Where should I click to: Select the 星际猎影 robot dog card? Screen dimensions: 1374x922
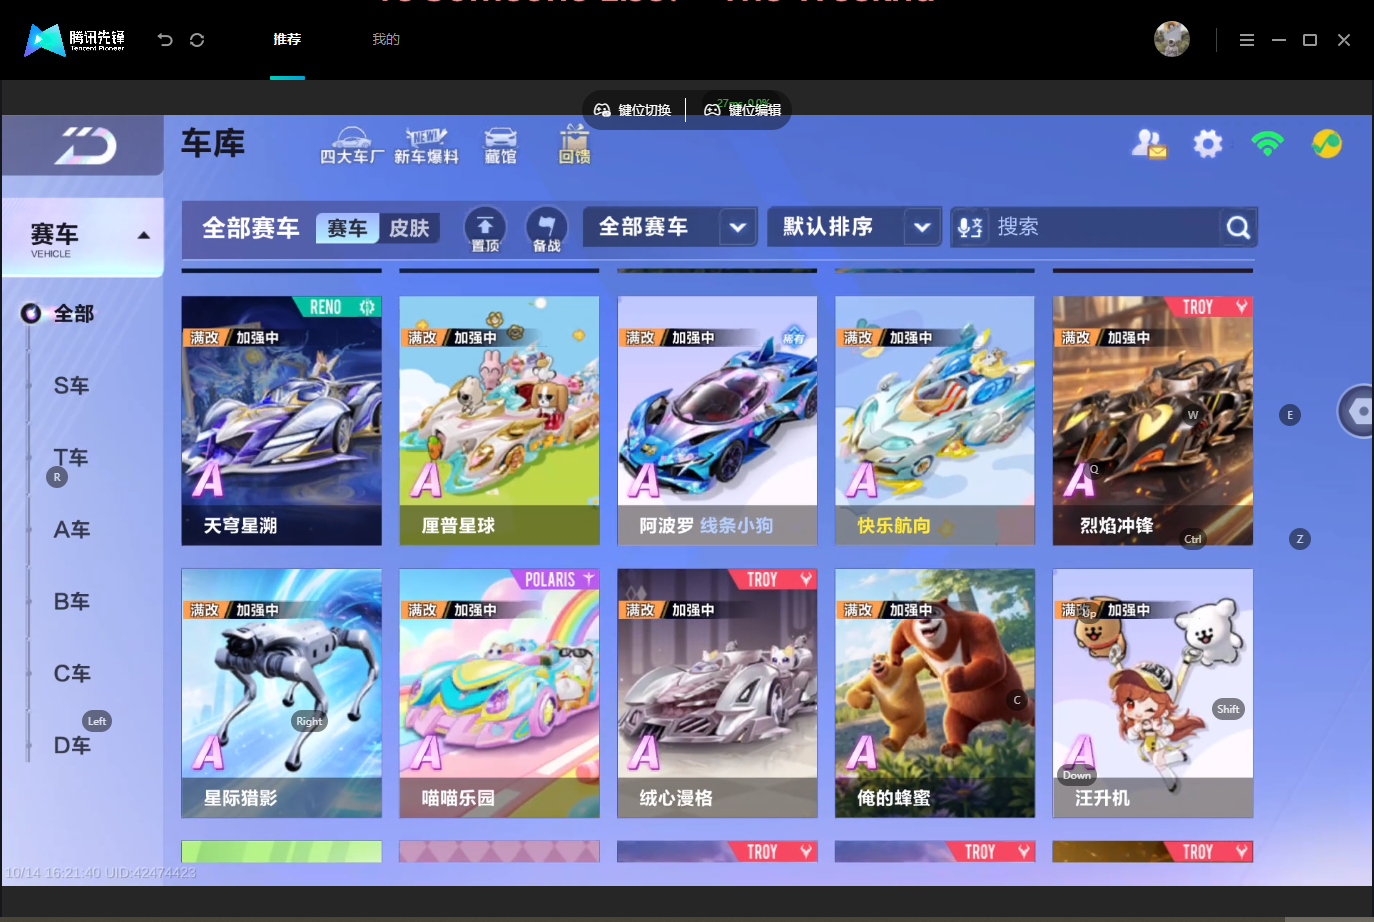point(281,694)
